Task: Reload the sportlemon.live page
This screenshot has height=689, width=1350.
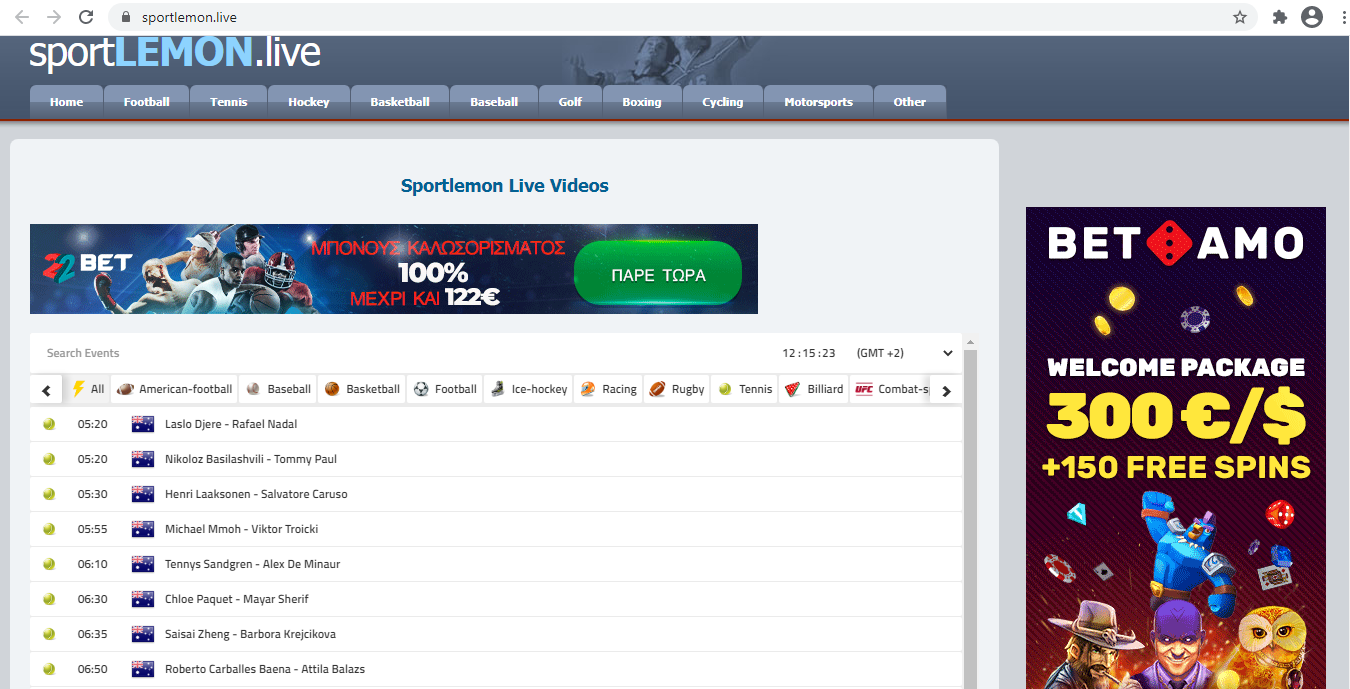Action: (x=86, y=17)
